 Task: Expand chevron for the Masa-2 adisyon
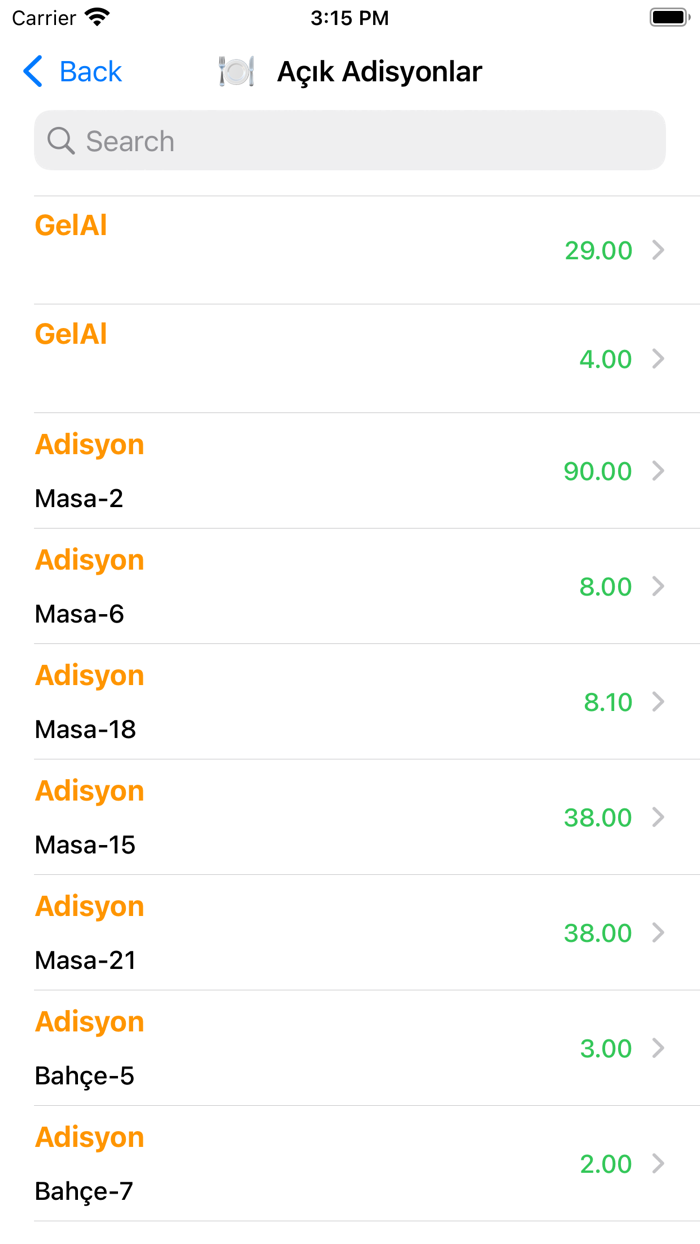click(x=658, y=471)
